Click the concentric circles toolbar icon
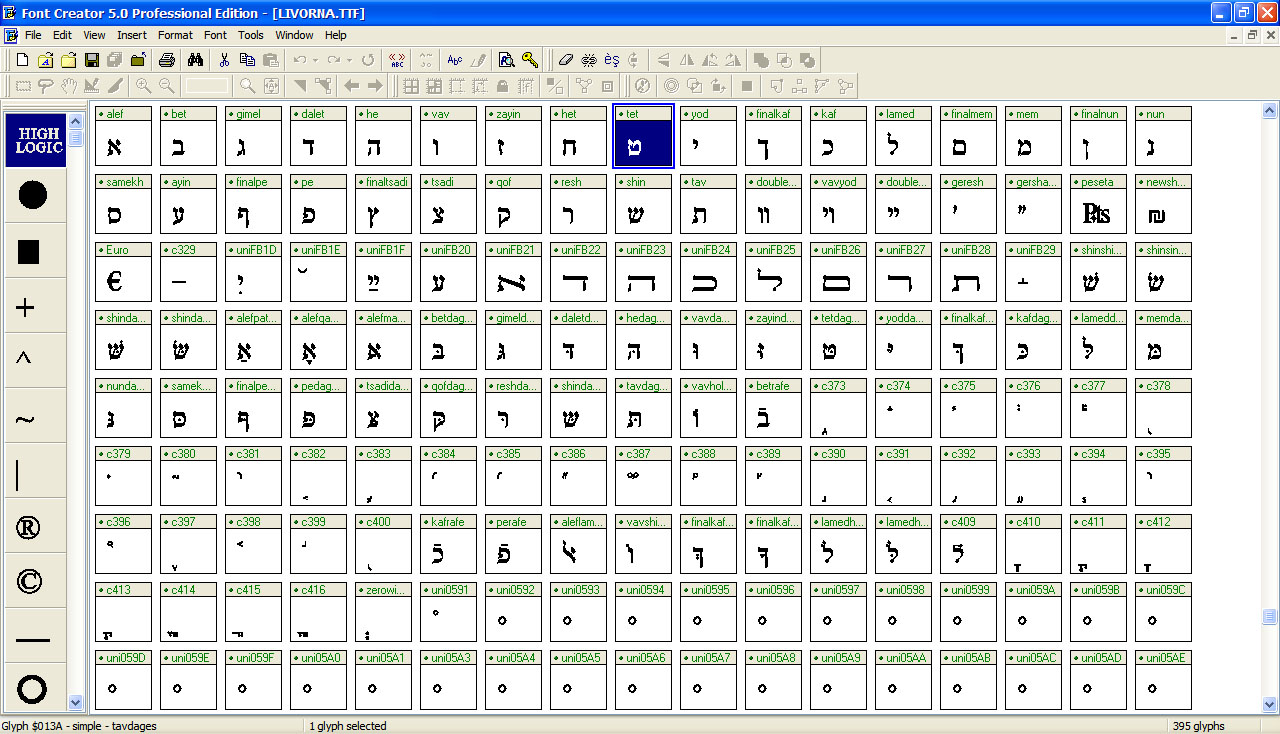The height and width of the screenshot is (734, 1280). pos(671,86)
